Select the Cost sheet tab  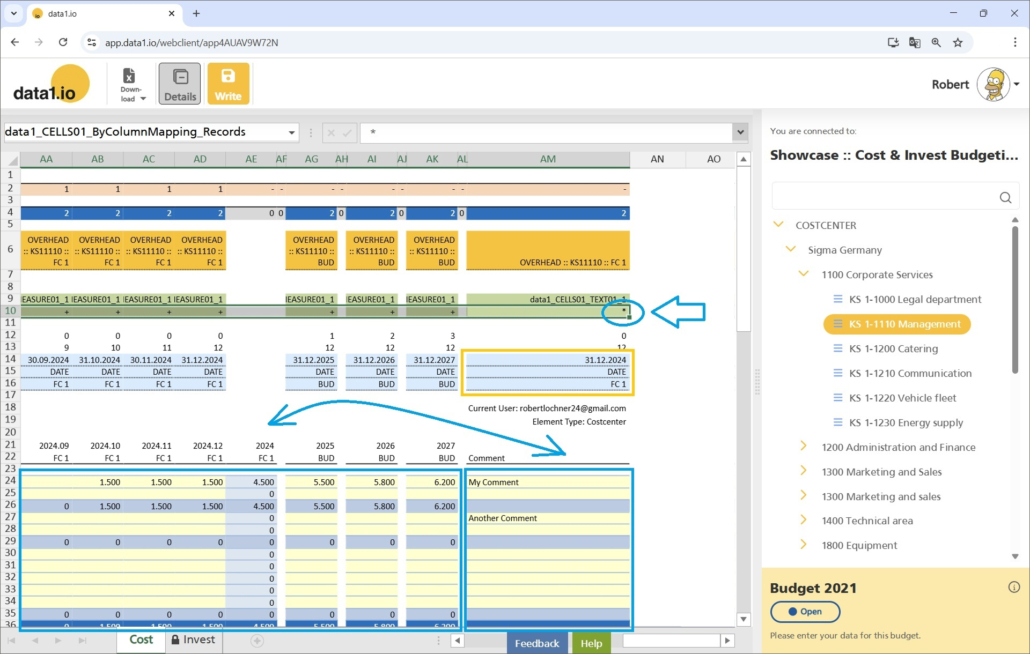141,640
